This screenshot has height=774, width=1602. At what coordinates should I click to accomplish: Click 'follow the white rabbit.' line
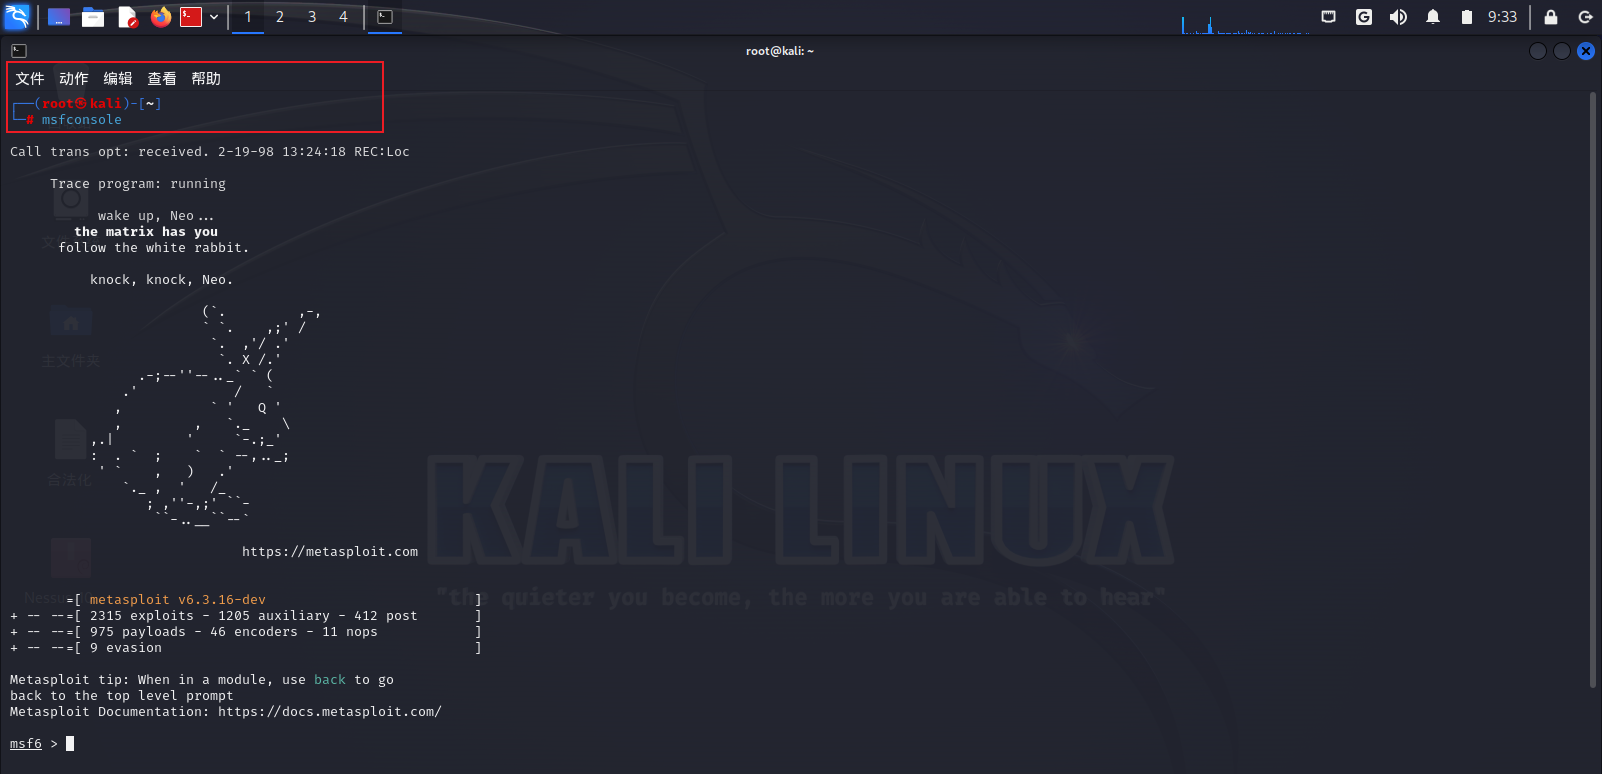(154, 248)
